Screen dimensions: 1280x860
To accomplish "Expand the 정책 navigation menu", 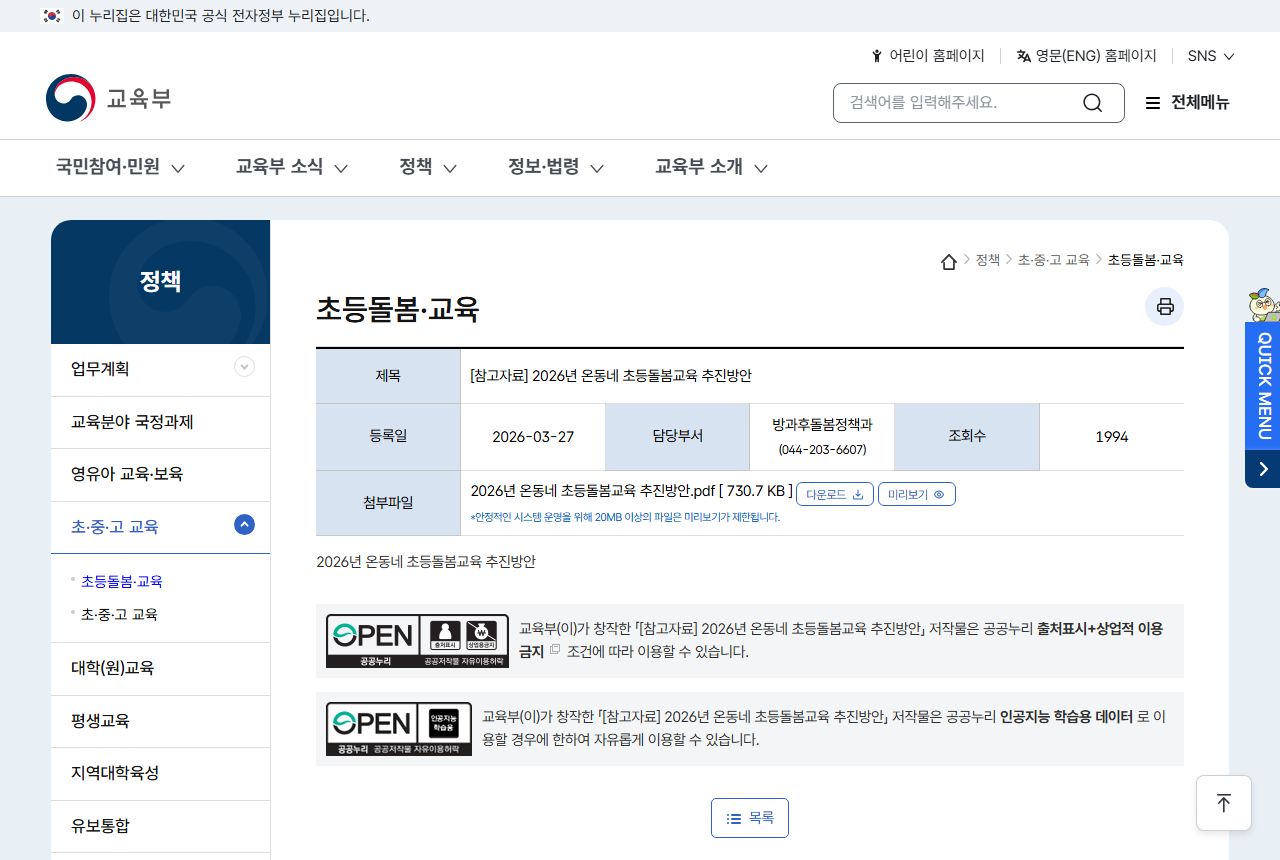I will click(428, 167).
